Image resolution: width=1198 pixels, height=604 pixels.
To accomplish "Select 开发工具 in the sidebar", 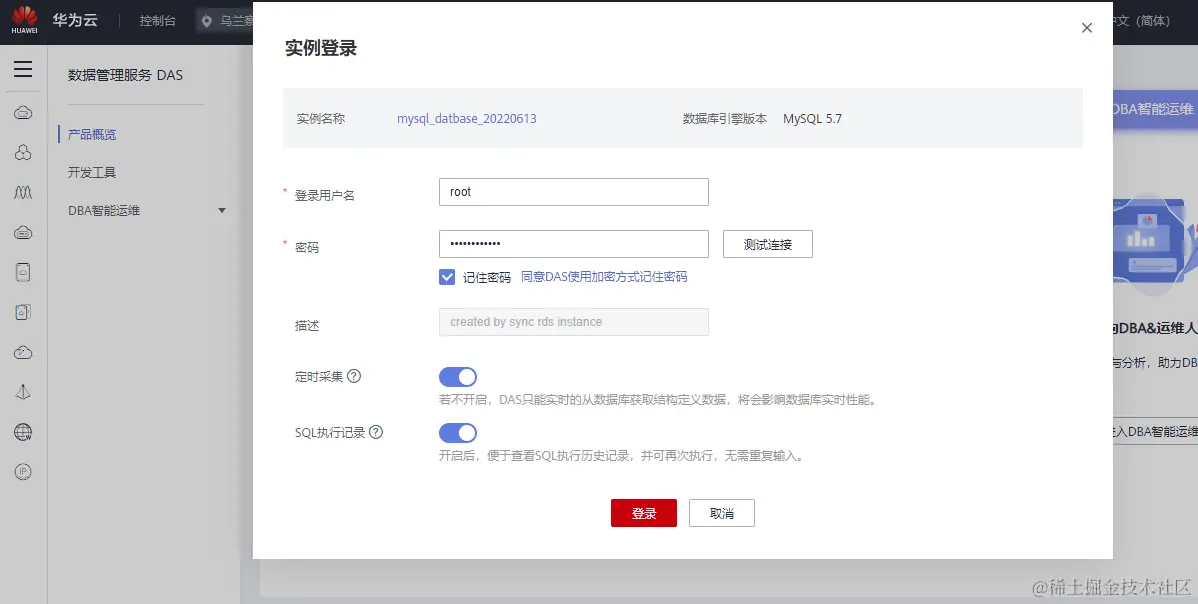I will tap(92, 173).
